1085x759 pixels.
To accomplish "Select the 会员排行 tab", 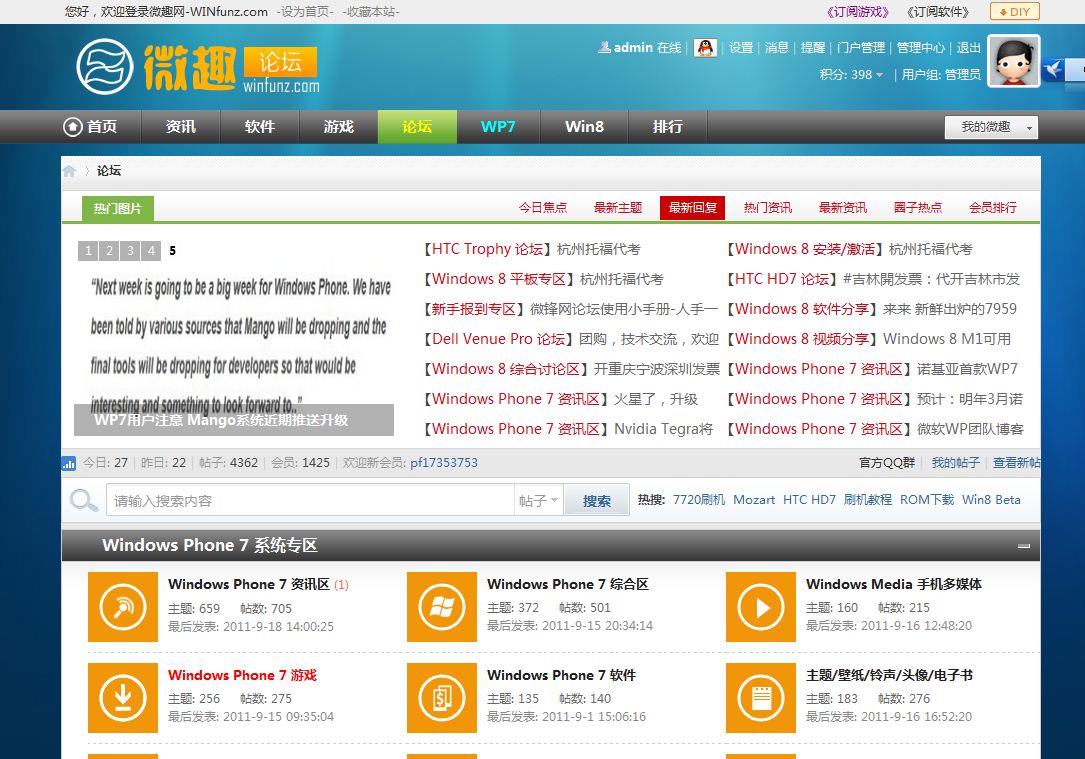I will point(992,208).
